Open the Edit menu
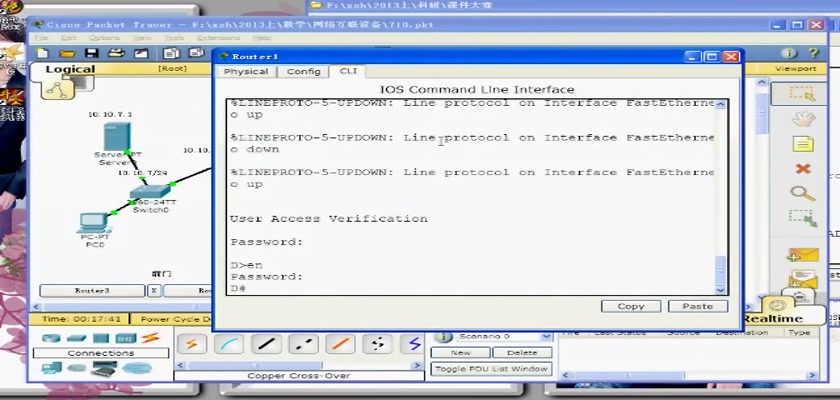The width and height of the screenshot is (840, 400). (x=69, y=38)
